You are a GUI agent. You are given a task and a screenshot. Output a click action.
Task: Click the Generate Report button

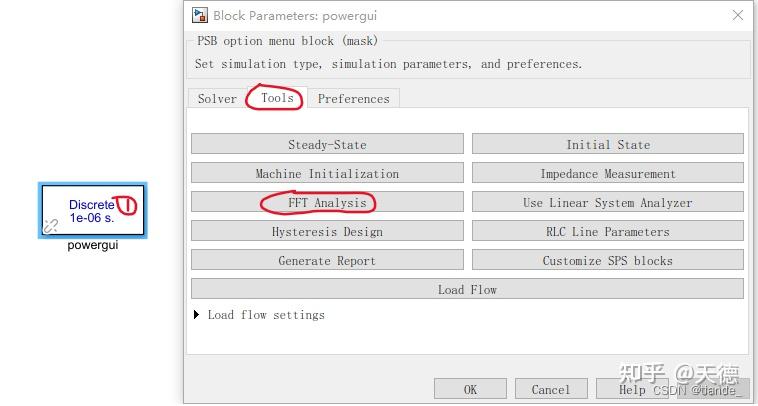327,261
